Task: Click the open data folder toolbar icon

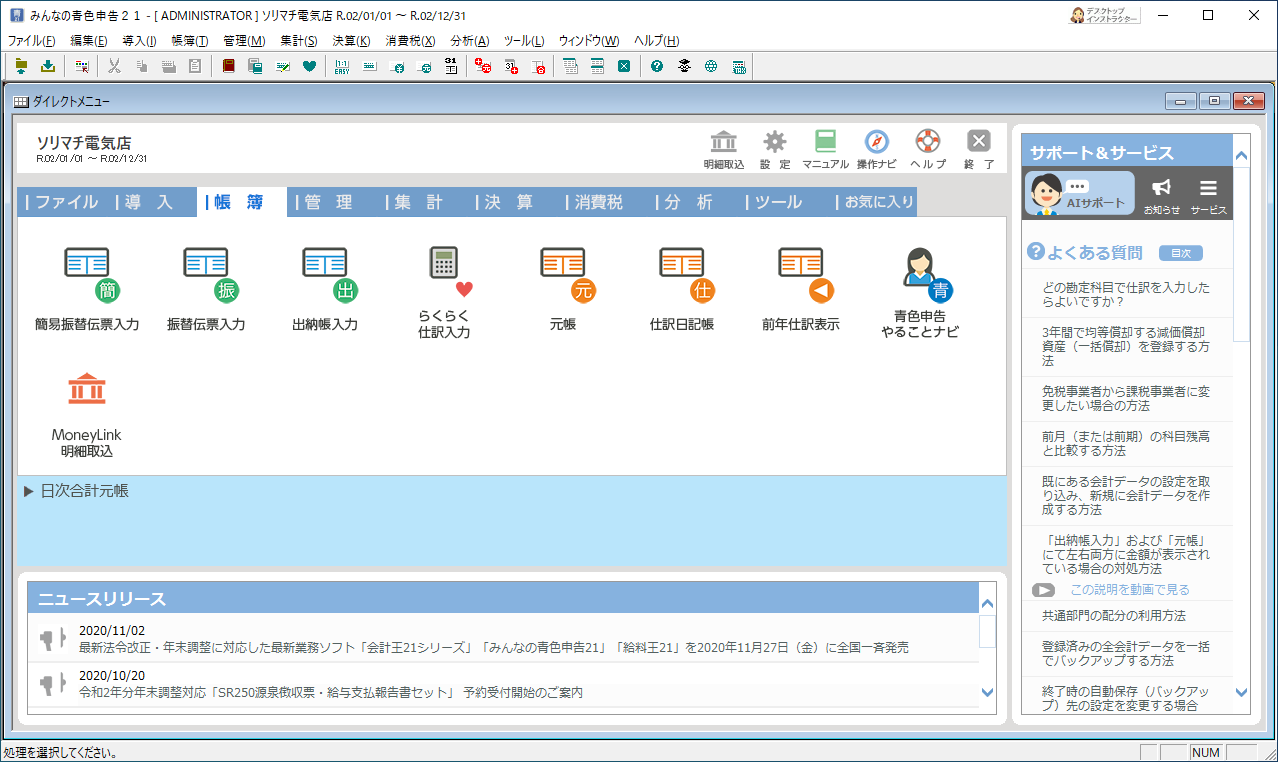Action: coord(22,67)
